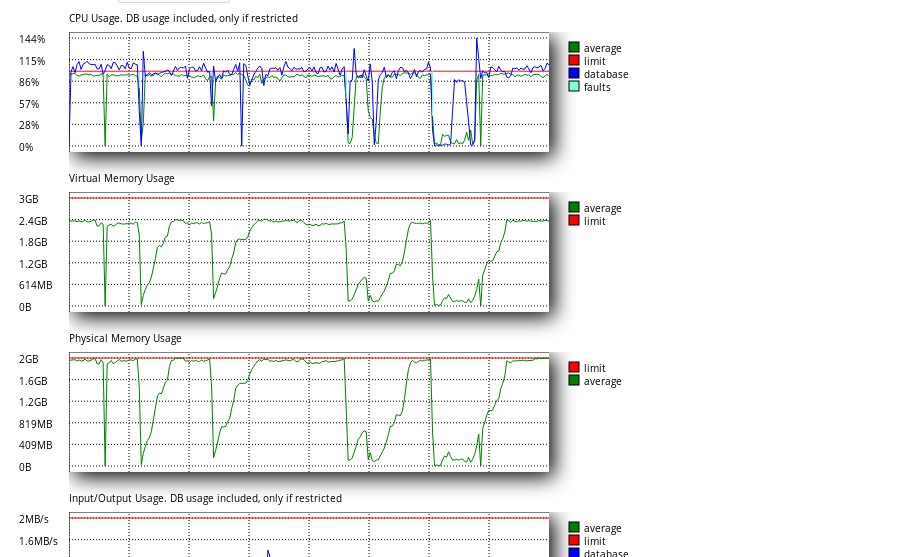Click the 'database' legend text in CPU chart

point(606,74)
